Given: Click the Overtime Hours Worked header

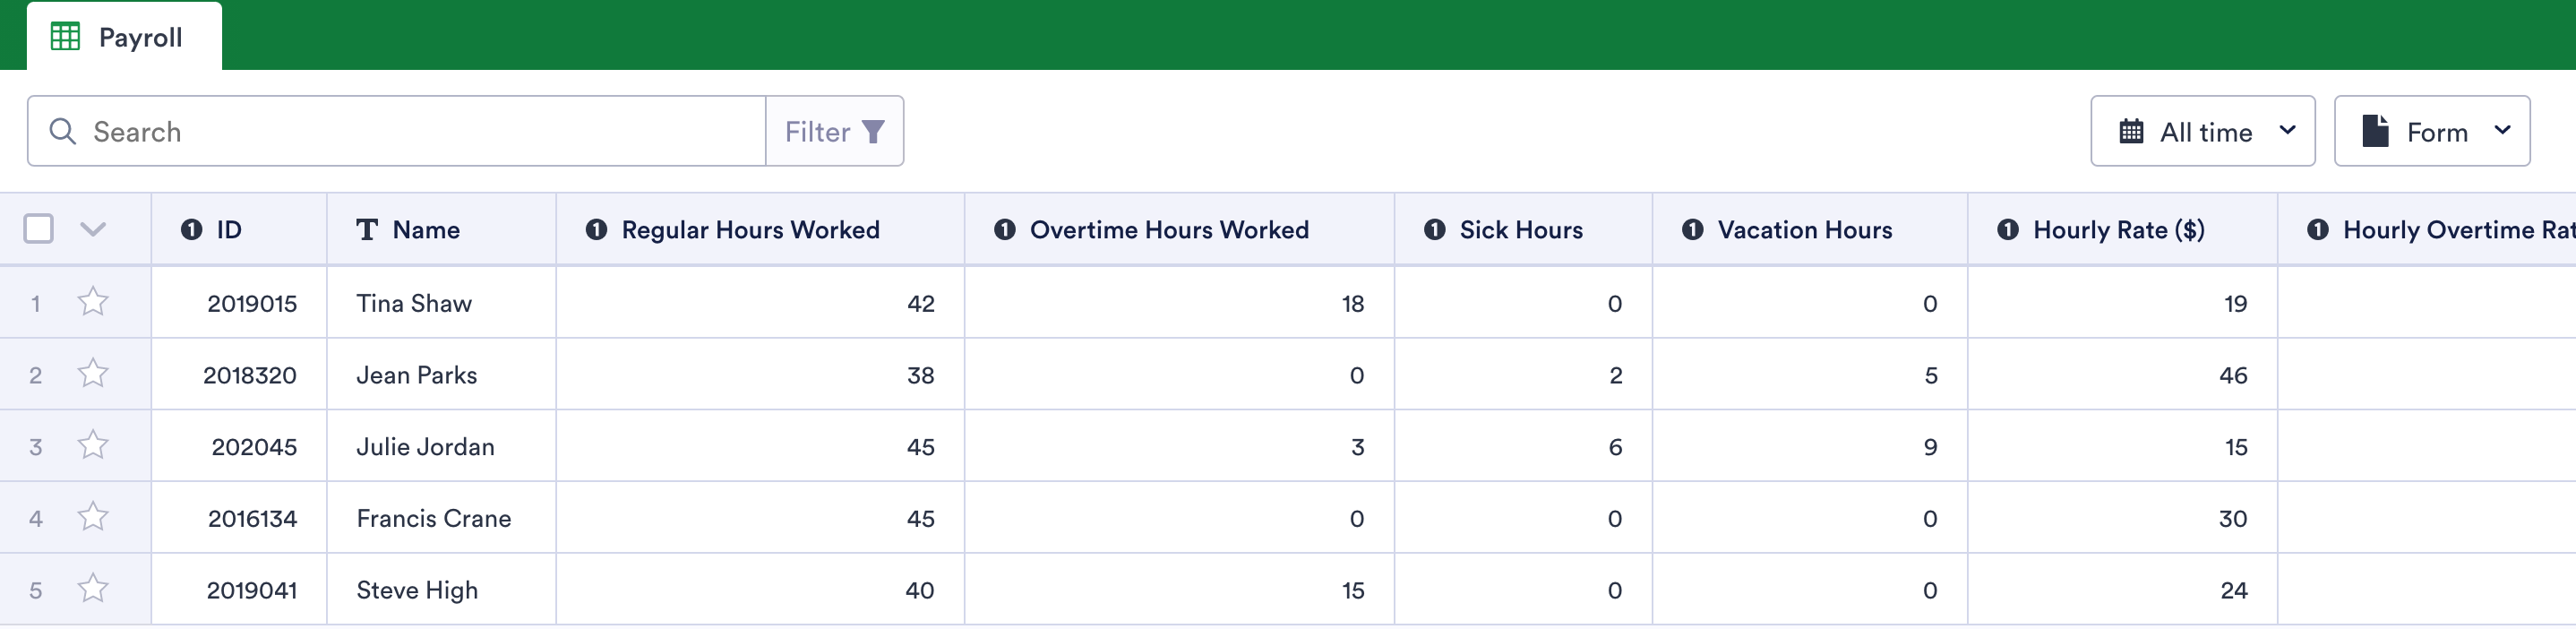Looking at the screenshot, I should tap(1168, 230).
